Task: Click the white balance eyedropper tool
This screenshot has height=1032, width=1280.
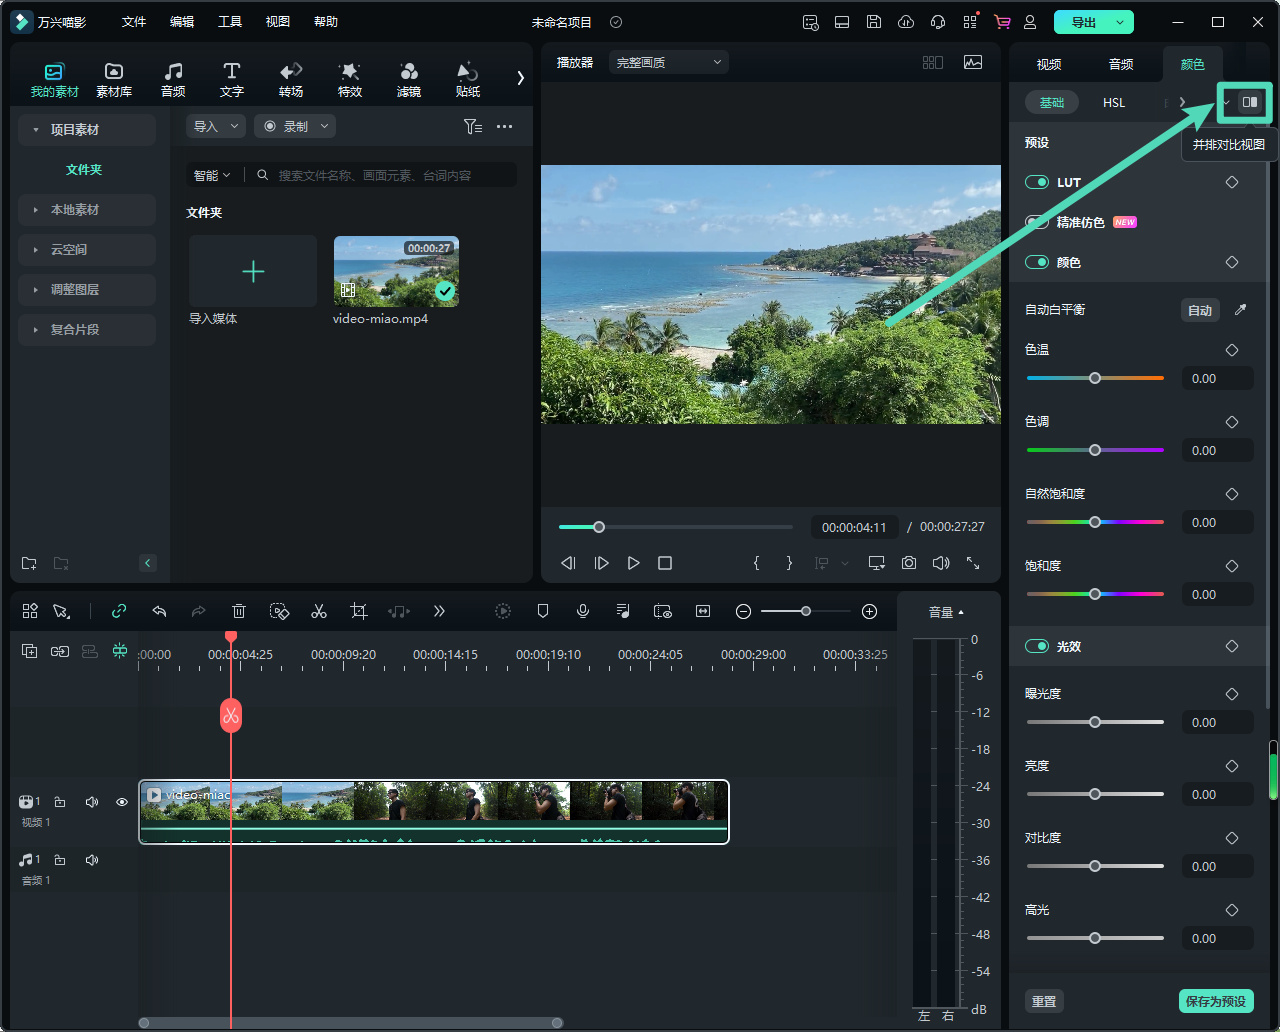Action: [x=1240, y=310]
